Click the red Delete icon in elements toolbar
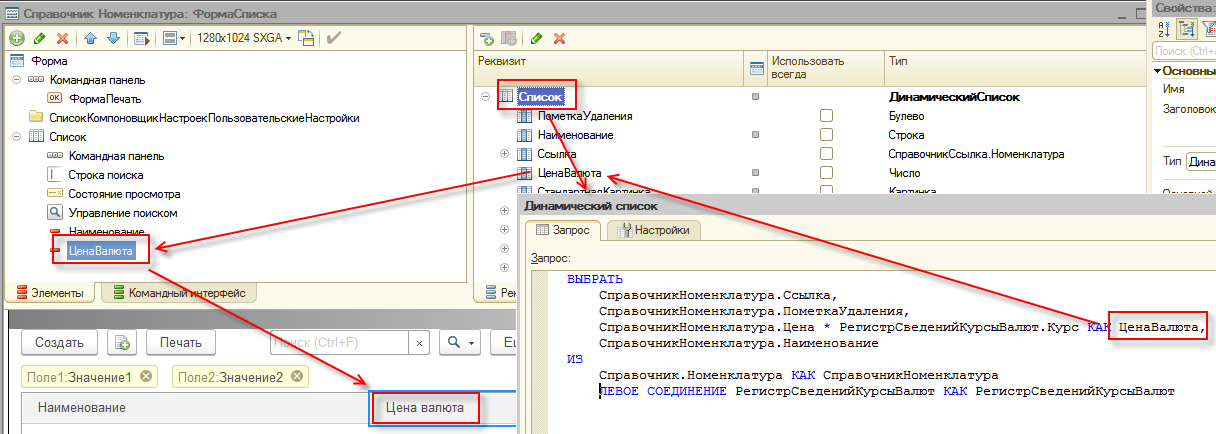Image resolution: width=1216 pixels, height=434 pixels. [x=62, y=38]
